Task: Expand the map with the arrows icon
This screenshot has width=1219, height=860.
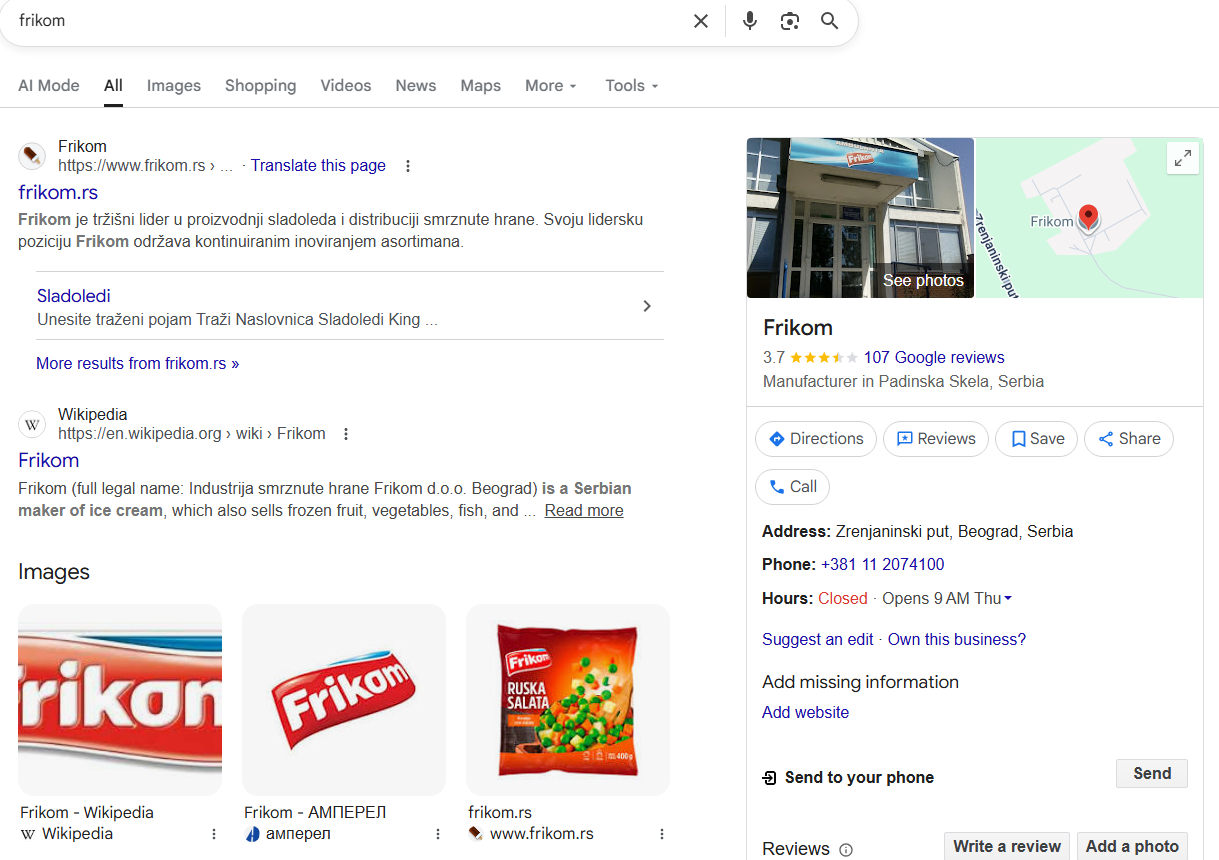Action: click(x=1183, y=158)
